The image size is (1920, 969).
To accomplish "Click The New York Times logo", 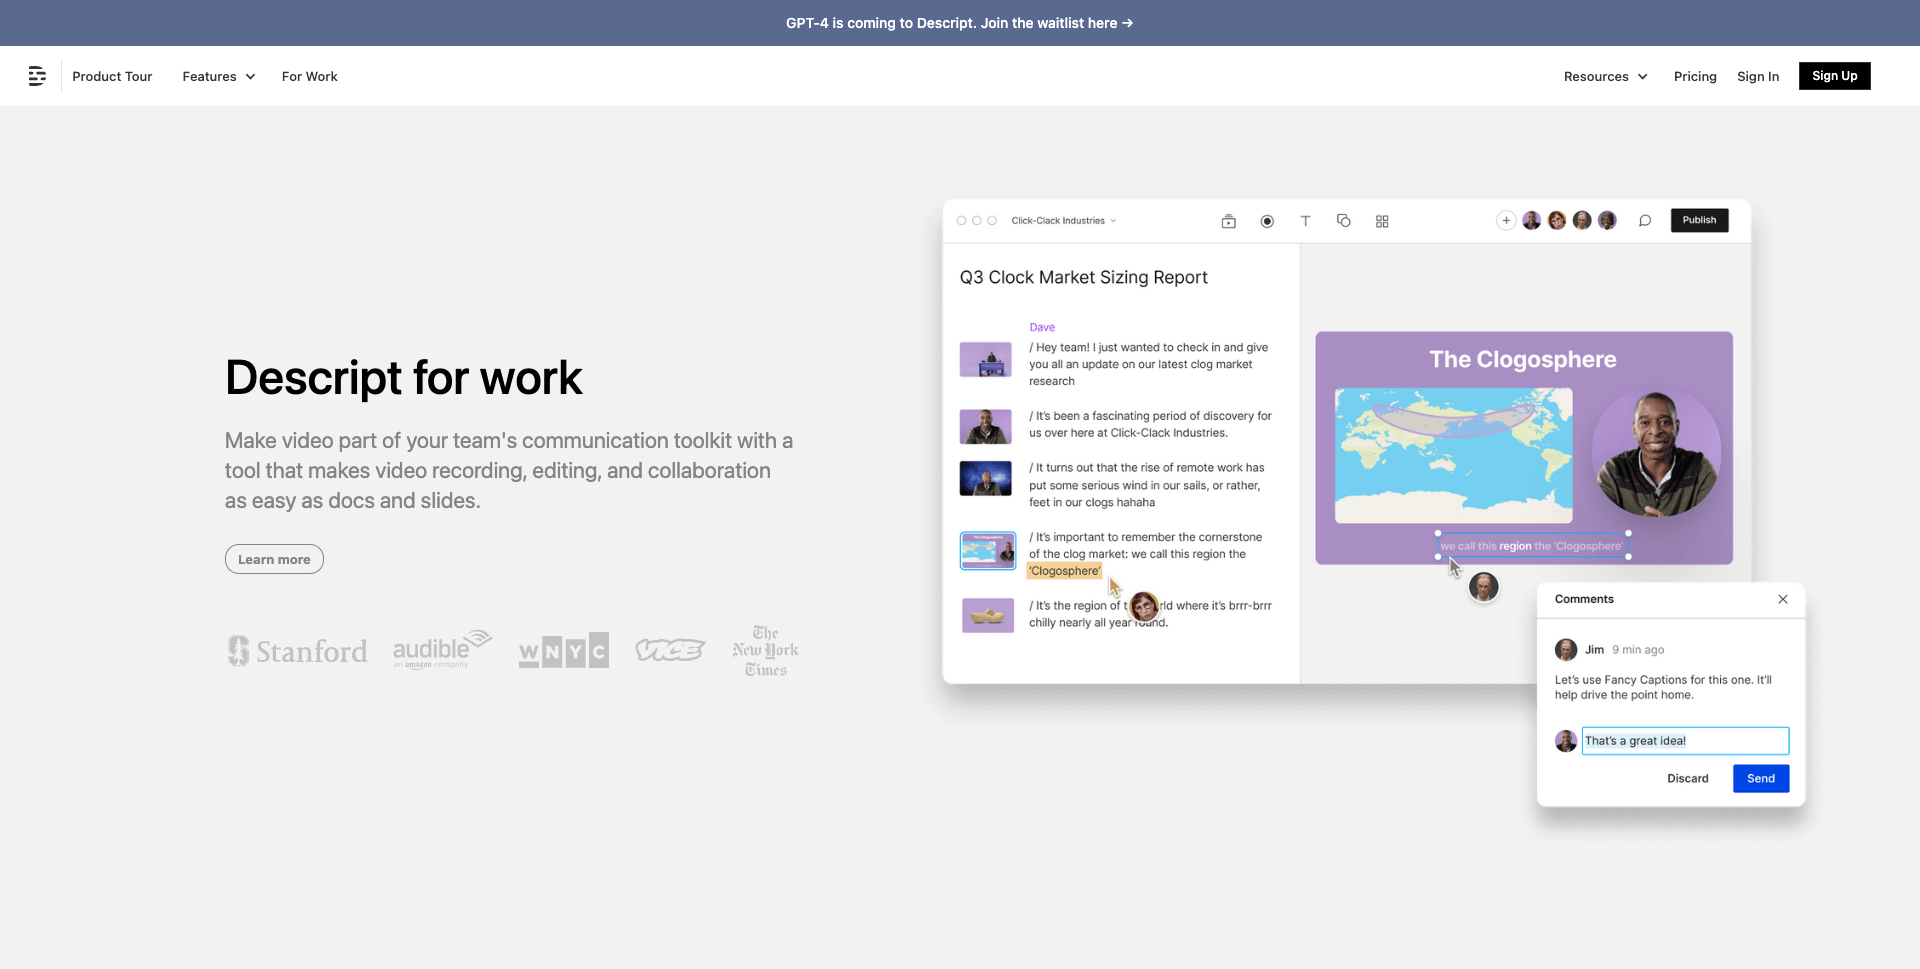I will (765, 651).
